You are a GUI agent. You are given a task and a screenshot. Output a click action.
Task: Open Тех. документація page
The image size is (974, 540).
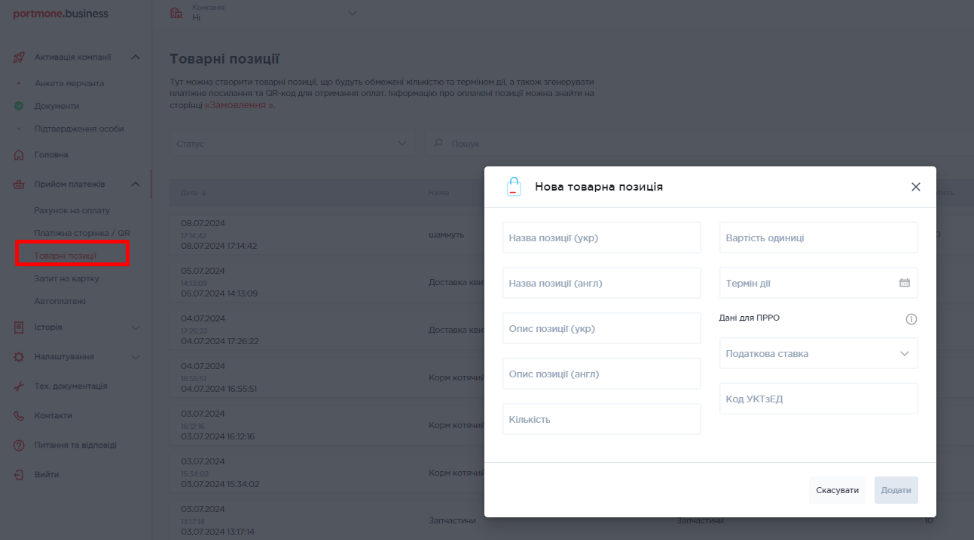[71, 386]
